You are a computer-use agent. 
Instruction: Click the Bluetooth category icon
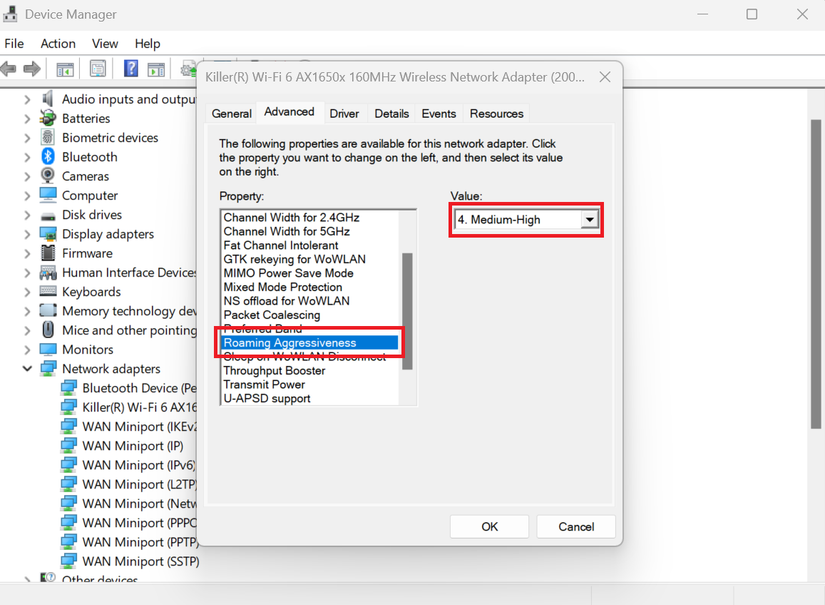pyautogui.click(x=46, y=156)
